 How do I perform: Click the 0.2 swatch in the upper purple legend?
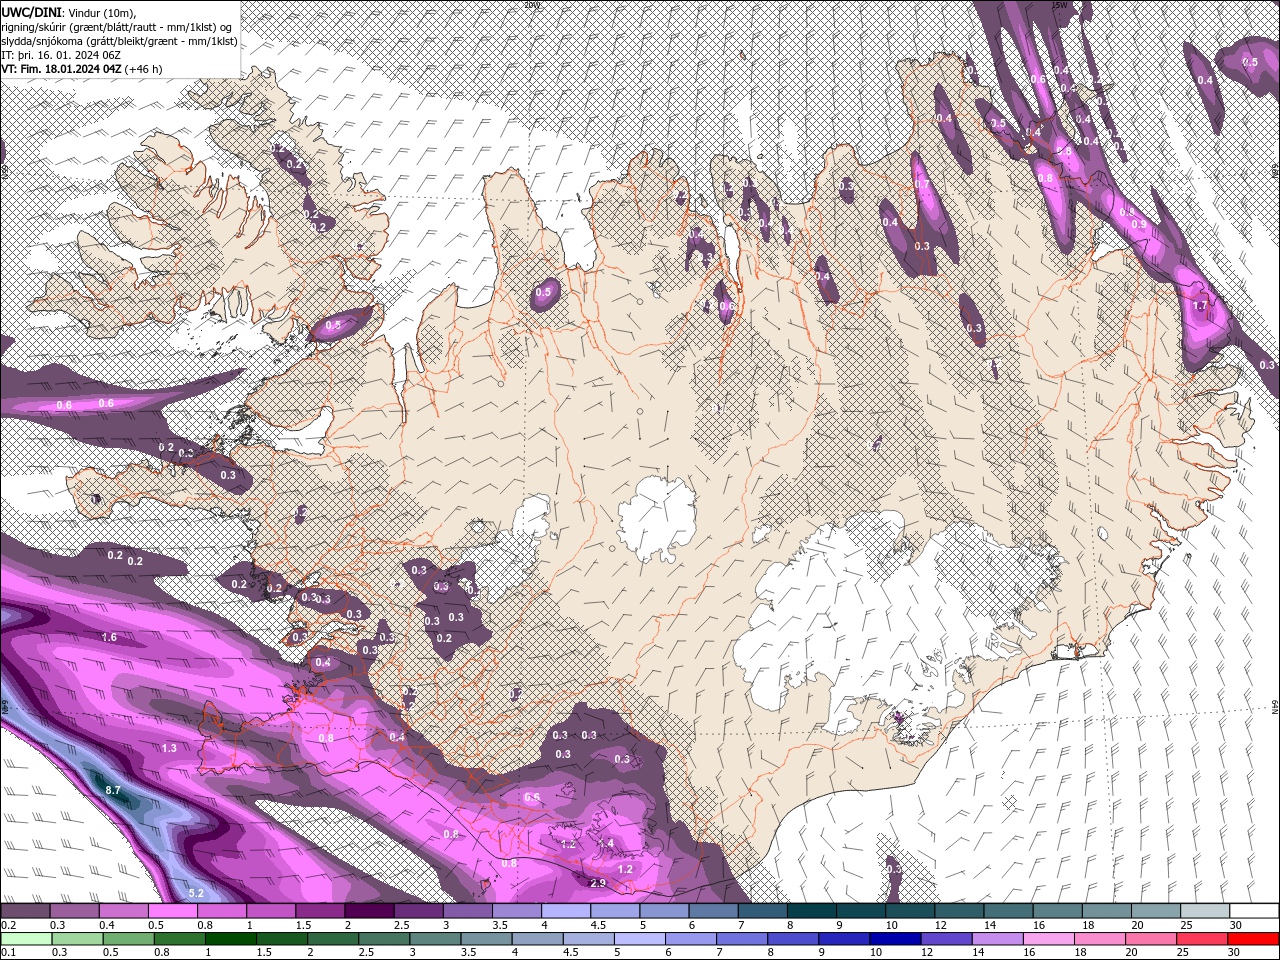[x=25, y=911]
